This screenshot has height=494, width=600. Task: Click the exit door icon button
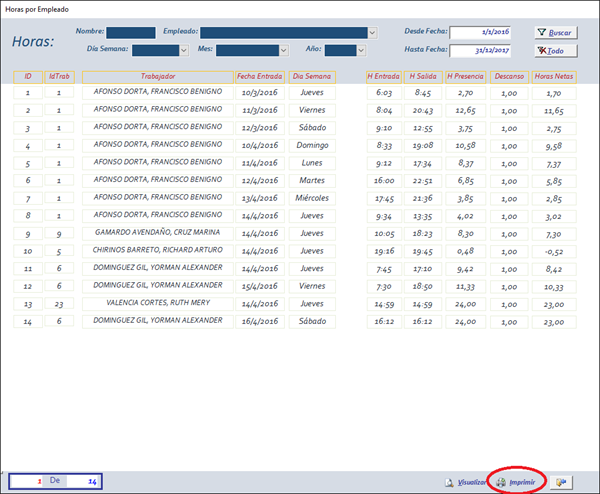563,482
